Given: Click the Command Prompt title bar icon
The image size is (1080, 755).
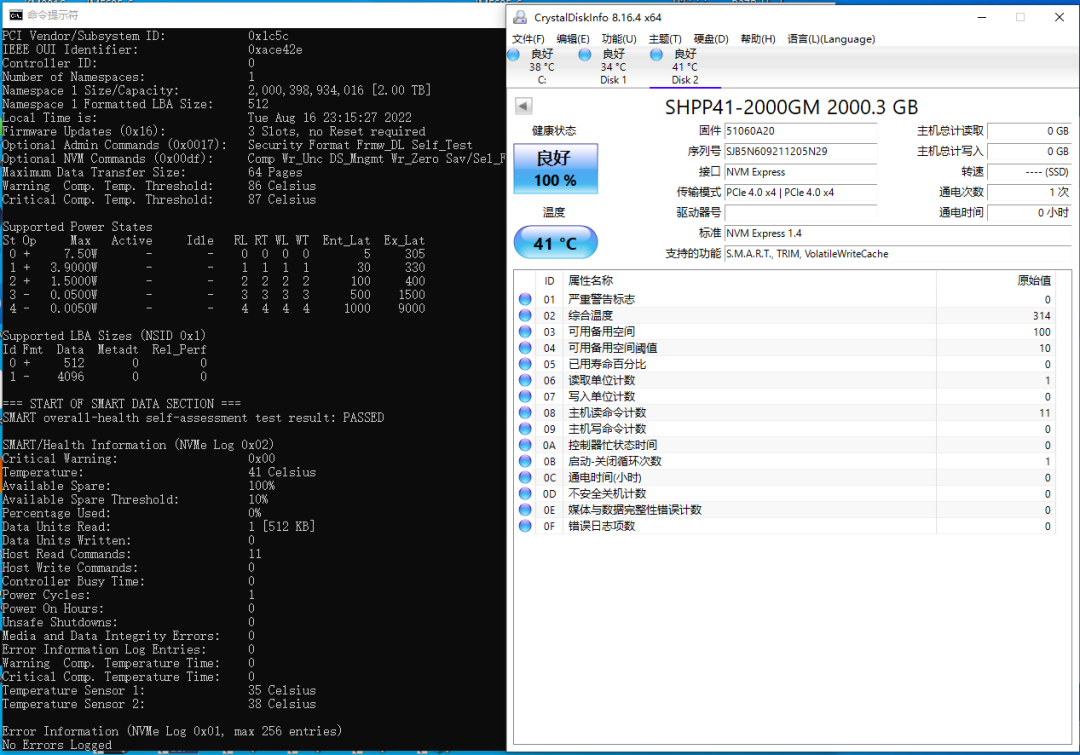Looking at the screenshot, I should point(15,14).
